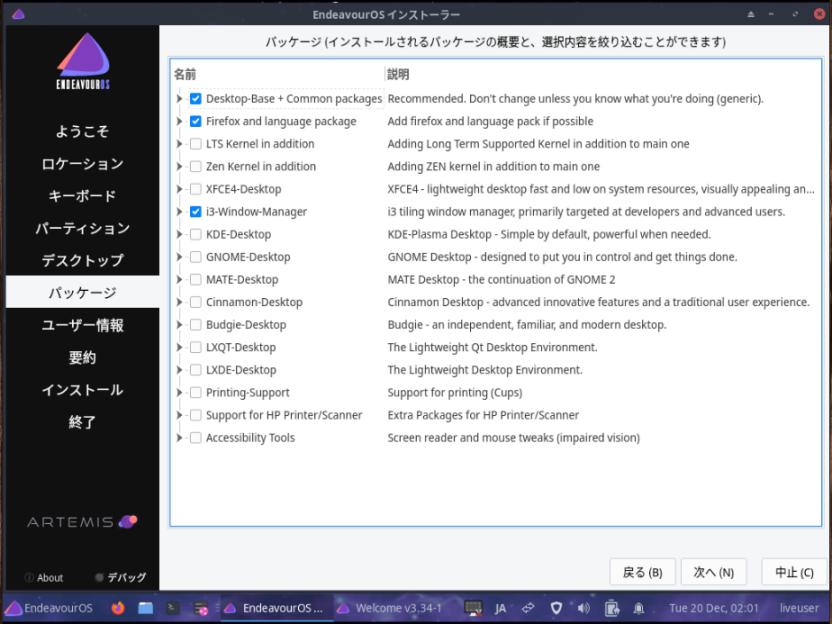Go to the デスクトップ step in the sidebar
832x624 pixels.
[82, 261]
